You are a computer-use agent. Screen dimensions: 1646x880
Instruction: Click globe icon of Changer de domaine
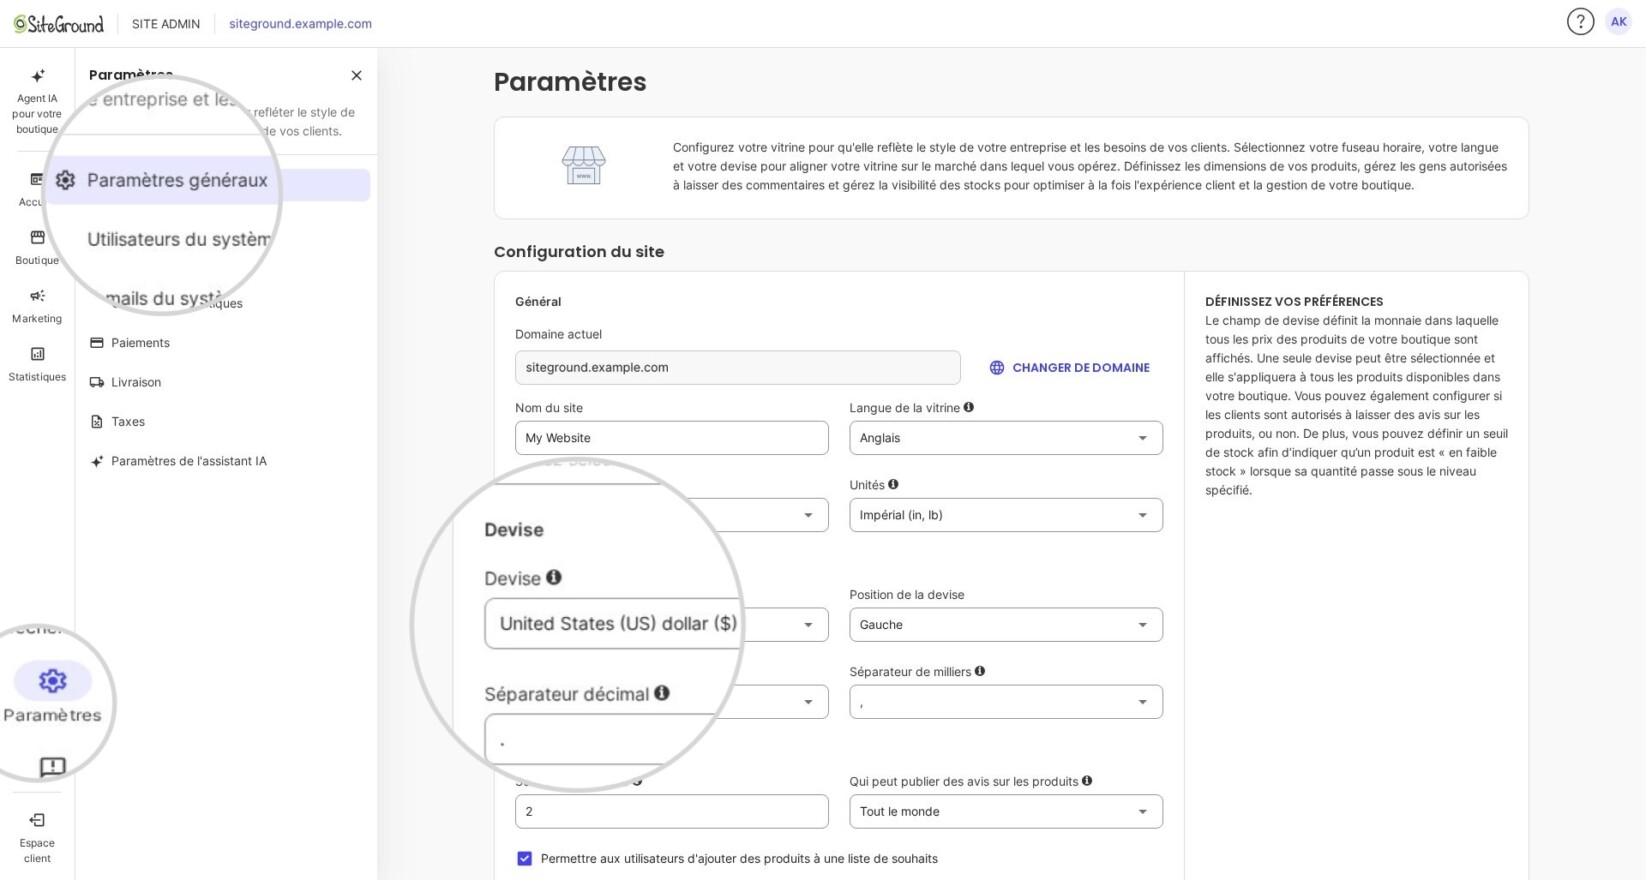[x=997, y=368]
